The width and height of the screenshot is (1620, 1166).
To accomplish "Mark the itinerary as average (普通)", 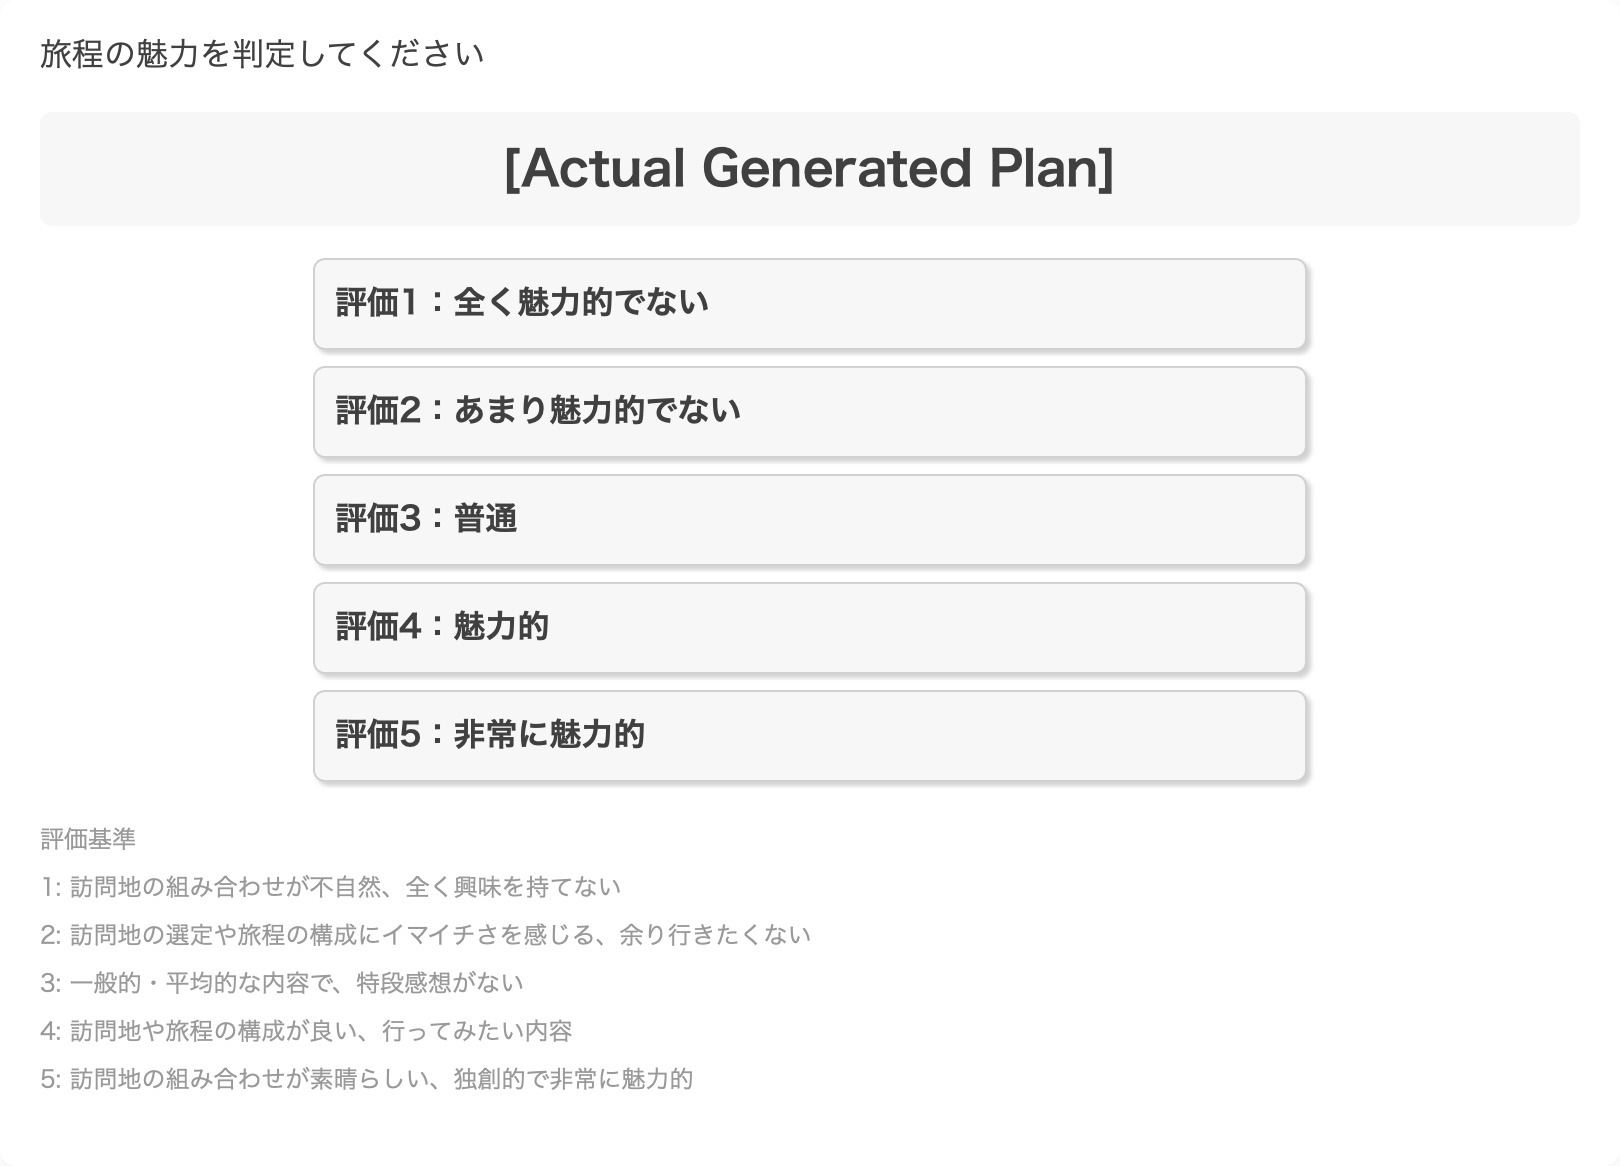I will pyautogui.click(x=809, y=520).
